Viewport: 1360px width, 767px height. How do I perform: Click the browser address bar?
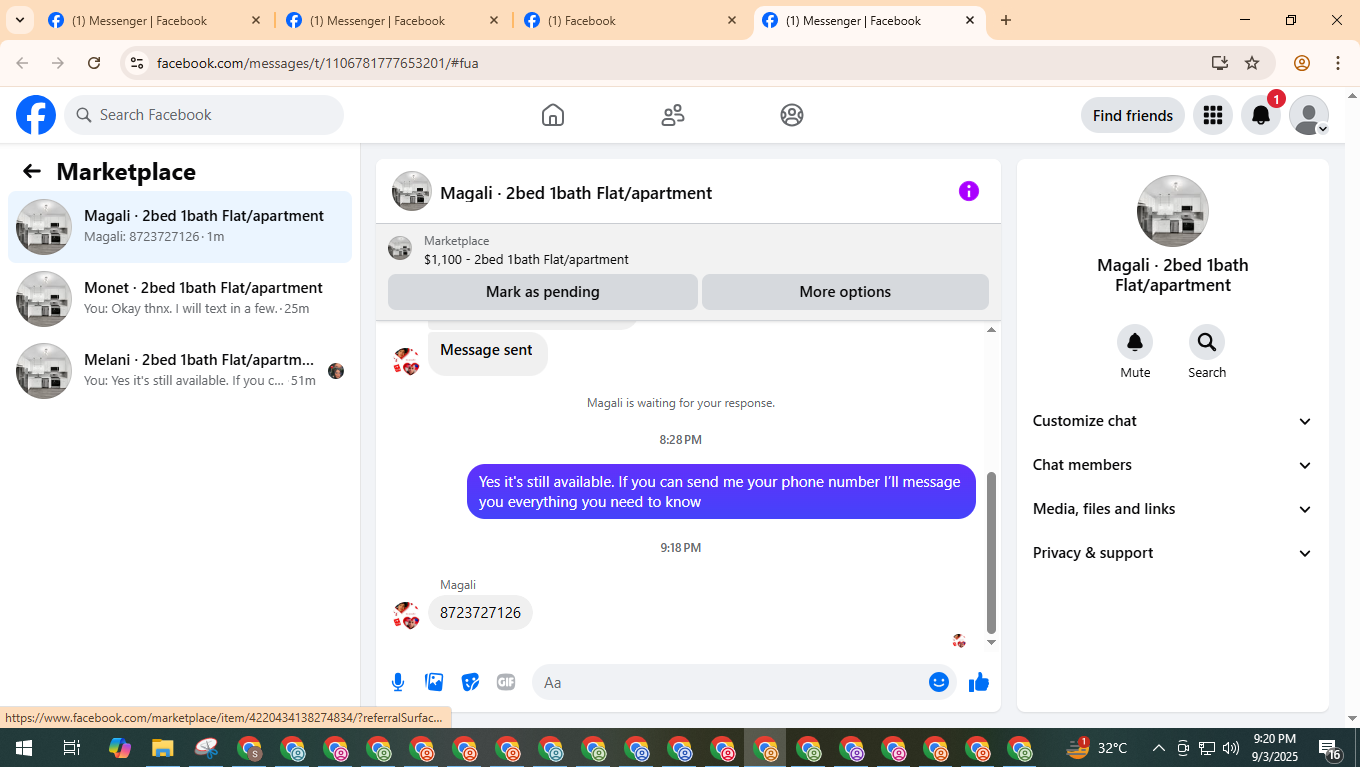point(680,63)
